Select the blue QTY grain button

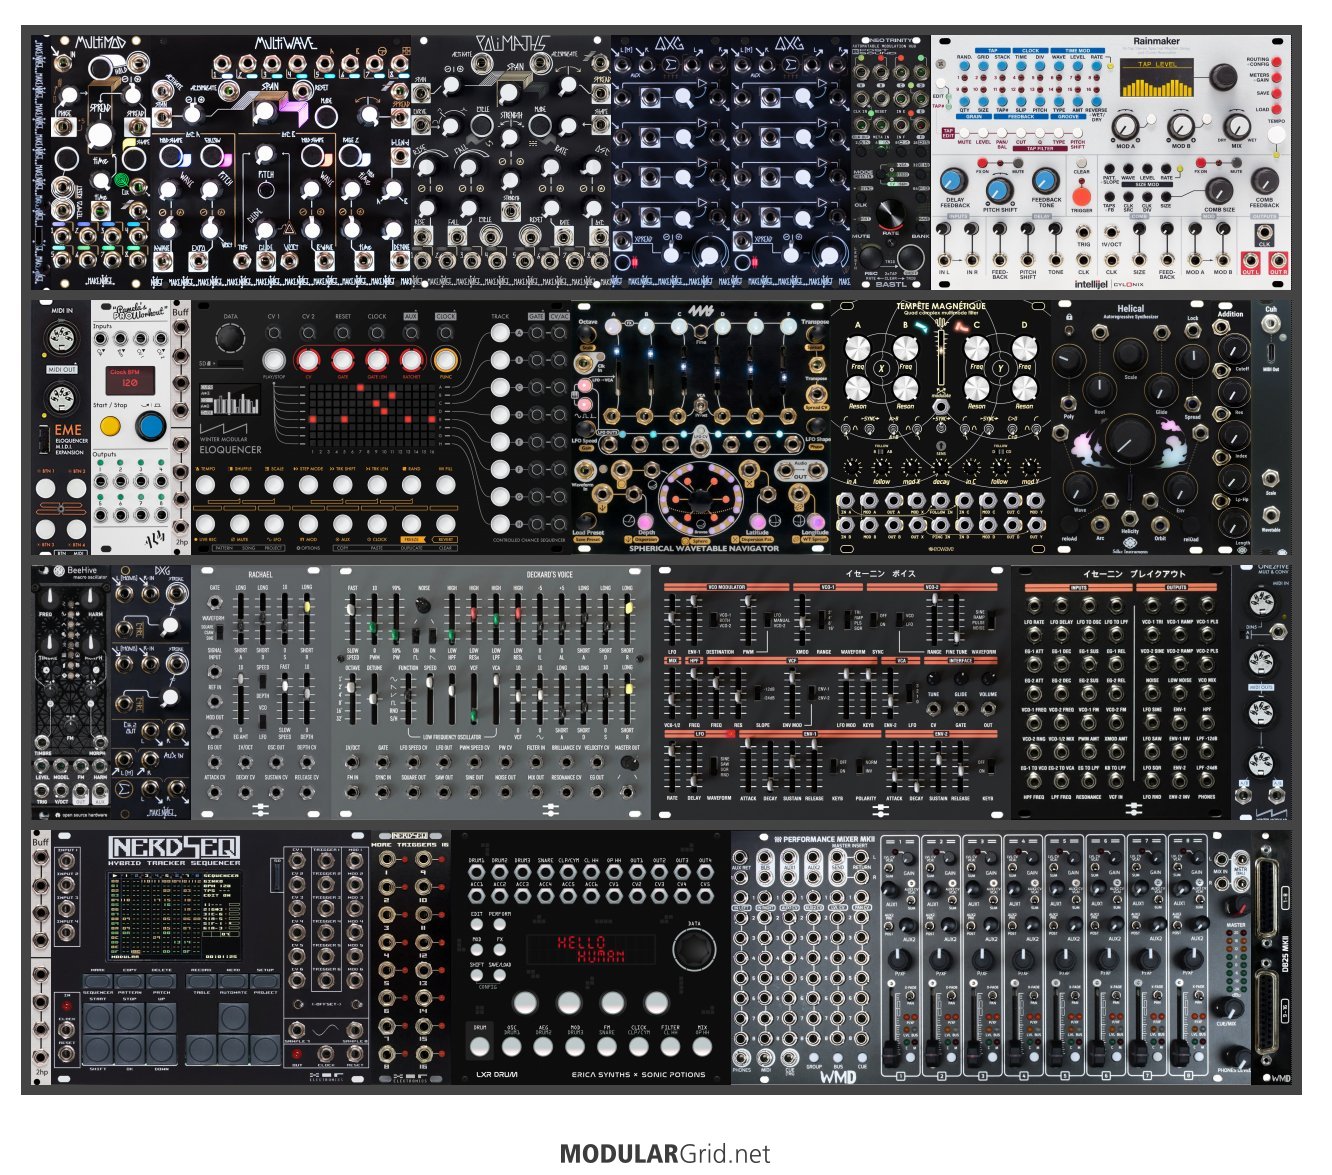coord(964,103)
